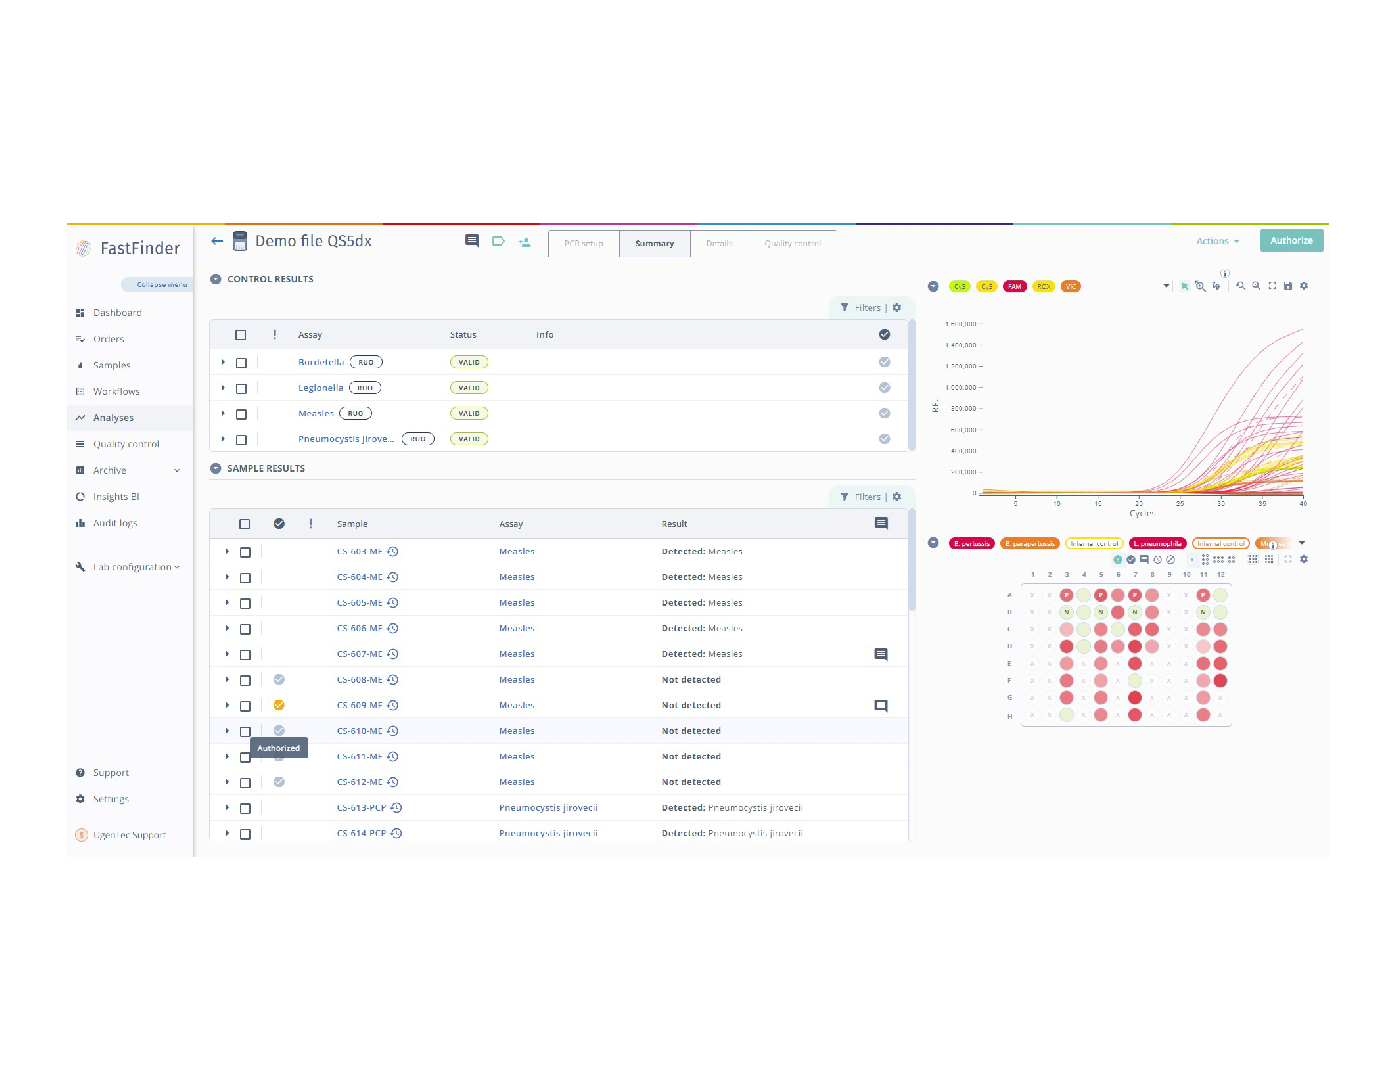Click the Collapse menu button
This screenshot has width=1396, height=1080.
click(157, 284)
